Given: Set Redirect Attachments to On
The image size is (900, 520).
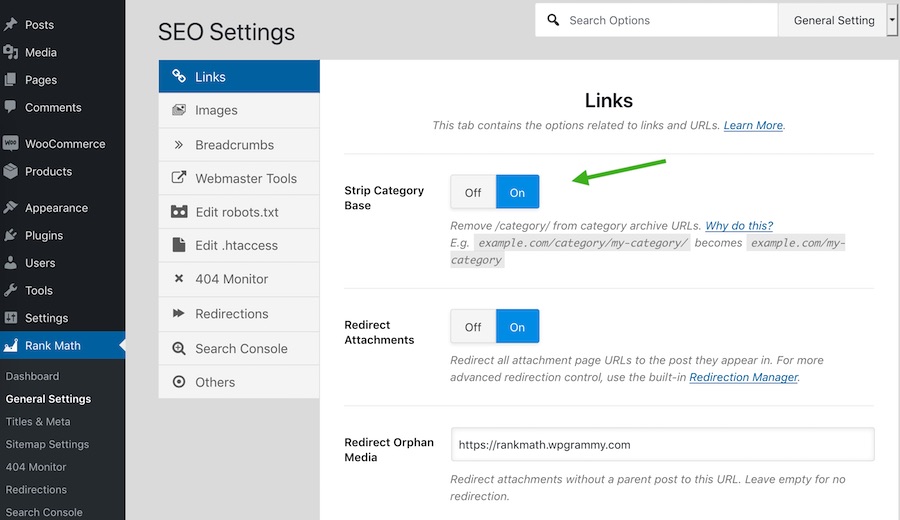Looking at the screenshot, I should [517, 327].
